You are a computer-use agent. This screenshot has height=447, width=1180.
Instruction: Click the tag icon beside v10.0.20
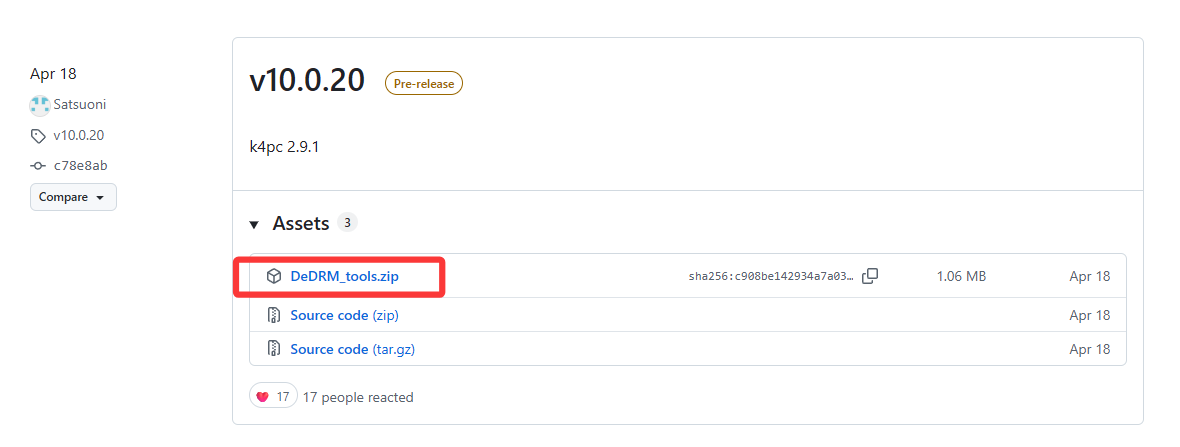pos(38,136)
